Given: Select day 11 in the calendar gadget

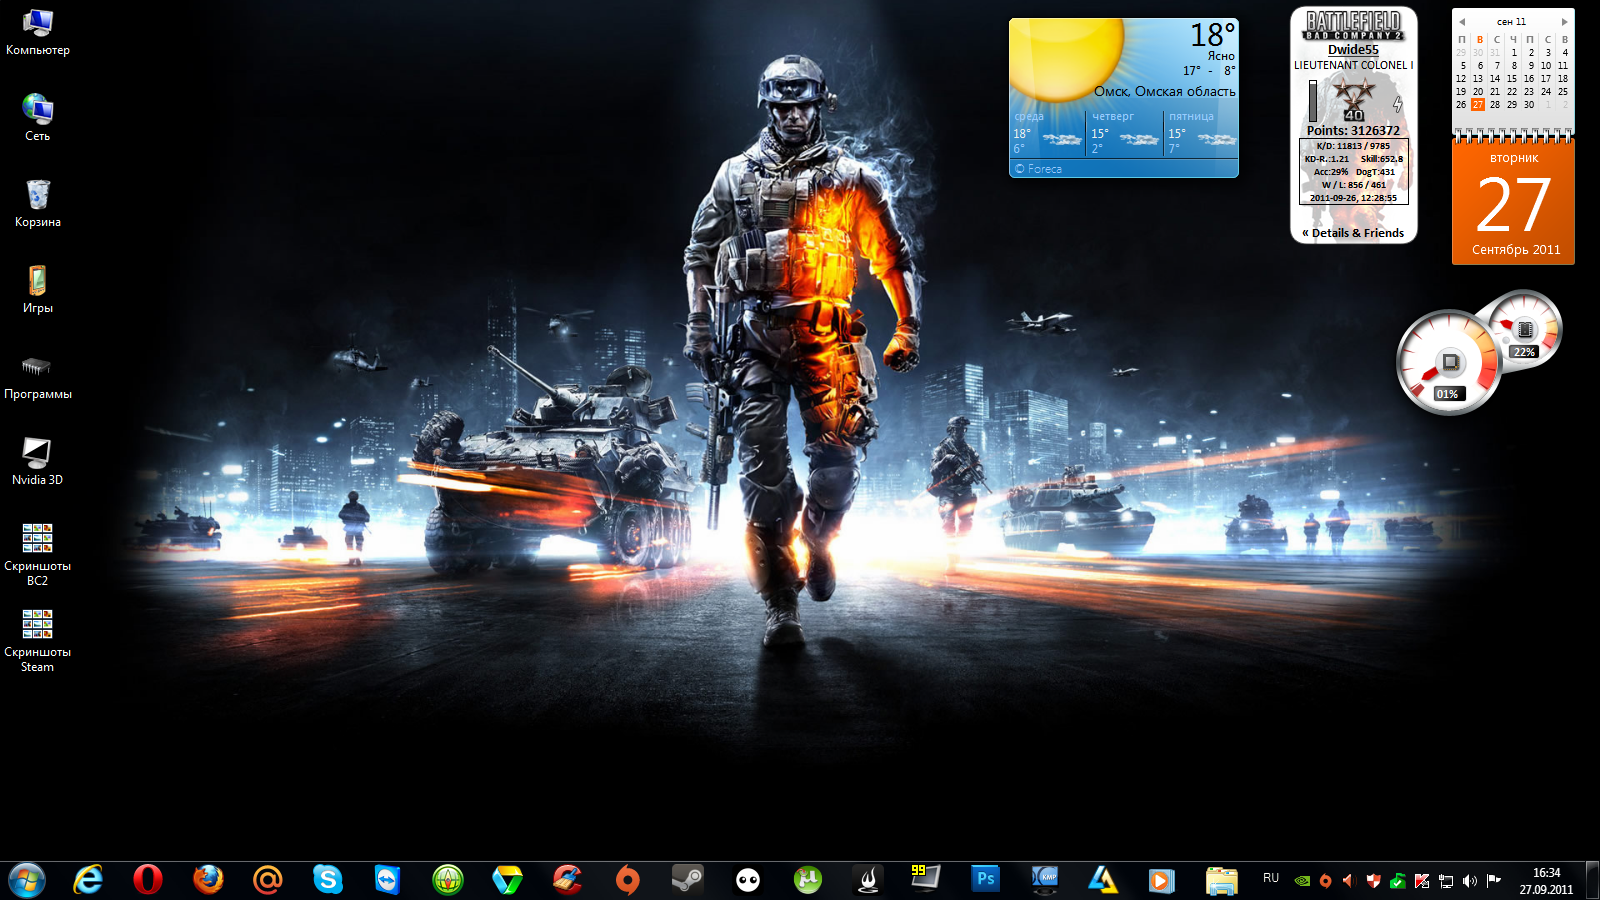Looking at the screenshot, I should 1563,66.
